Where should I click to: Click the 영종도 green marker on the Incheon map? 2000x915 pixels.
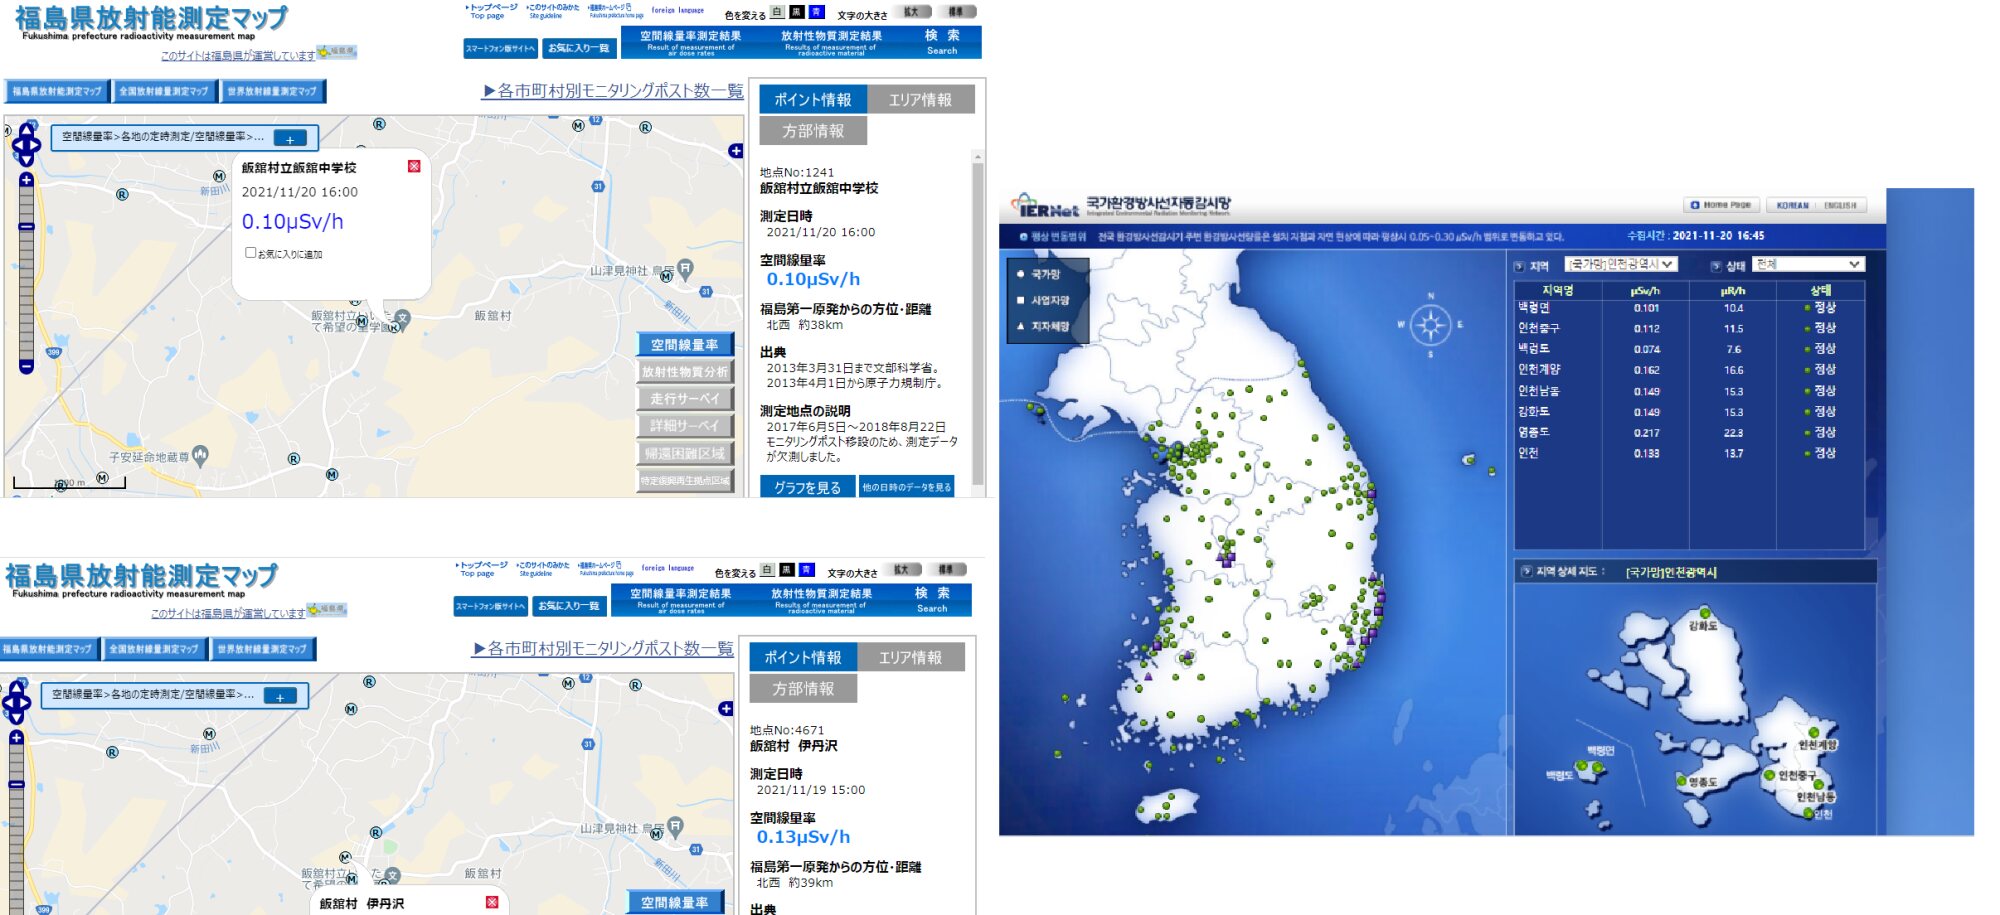pos(1682,782)
